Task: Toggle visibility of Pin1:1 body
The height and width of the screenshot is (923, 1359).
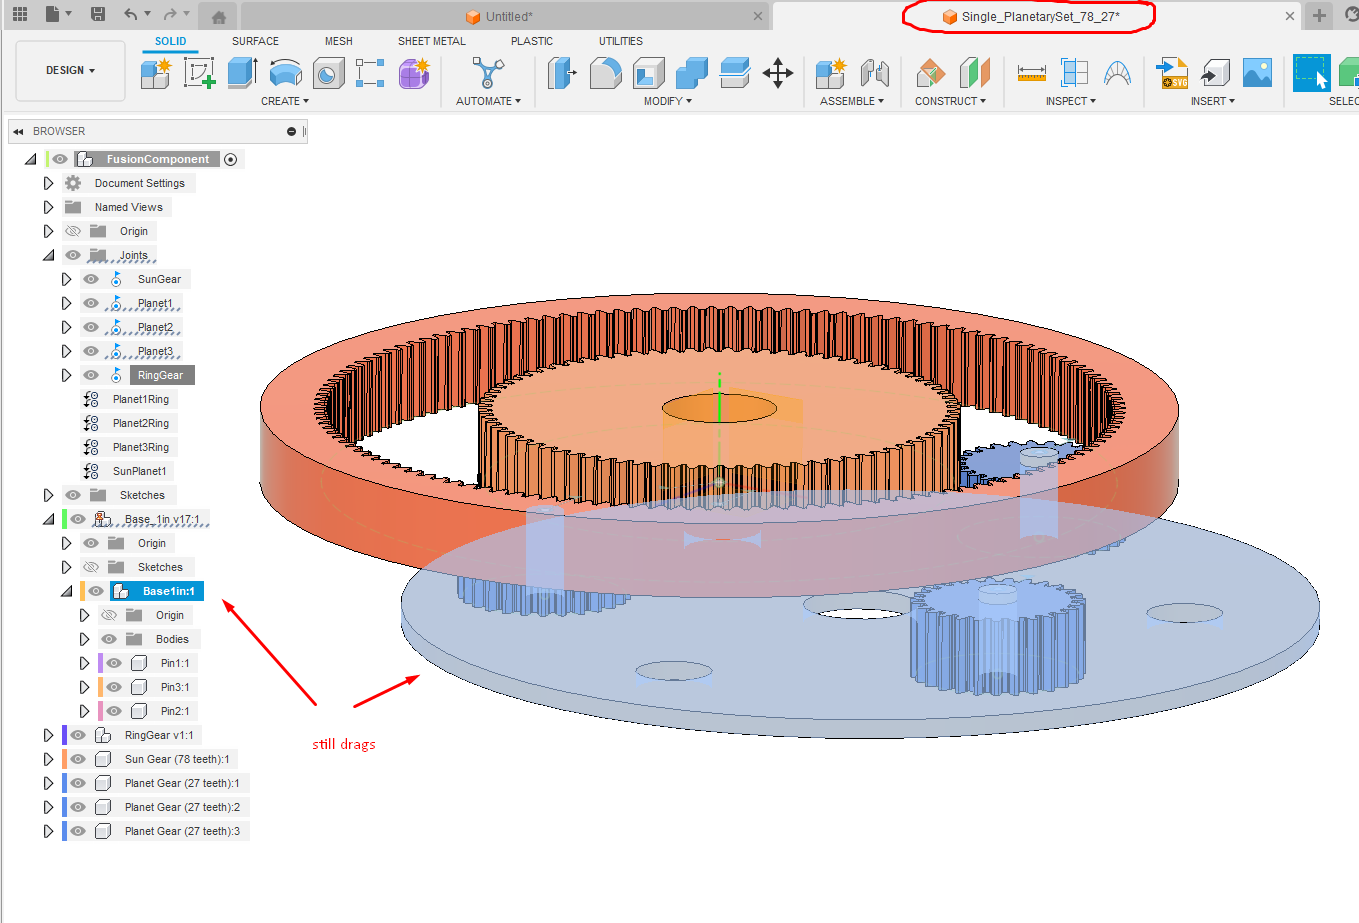Action: coord(114,663)
